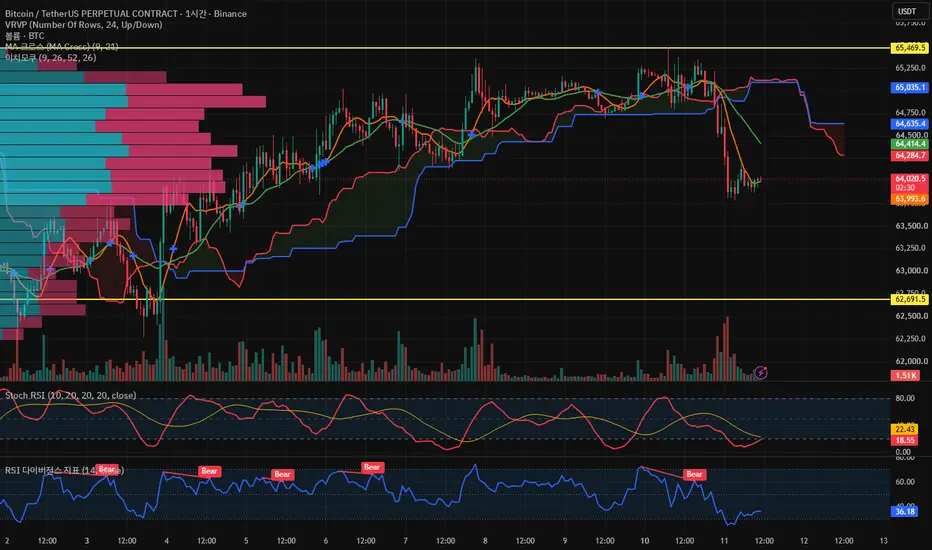Click the Bear label between dates 10 and 11
The height and width of the screenshot is (550, 932).
[694, 474]
